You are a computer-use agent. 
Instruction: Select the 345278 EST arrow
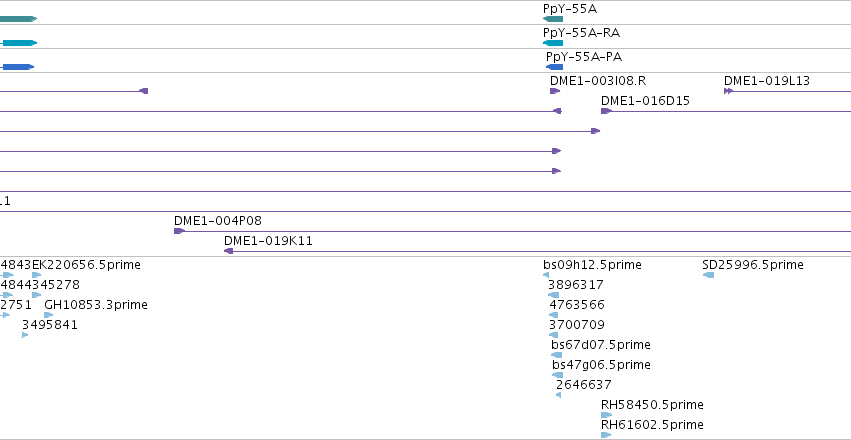36,295
